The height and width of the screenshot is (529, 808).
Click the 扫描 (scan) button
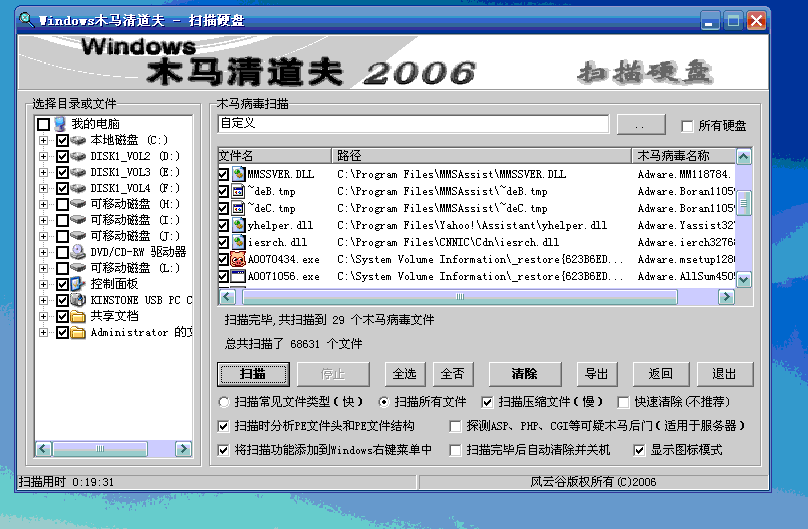pos(253,374)
